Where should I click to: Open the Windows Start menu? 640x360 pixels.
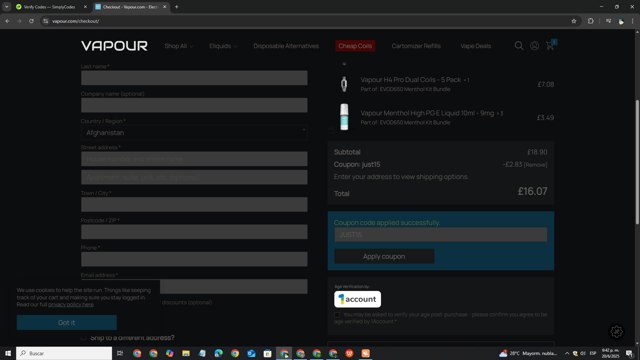click(8, 353)
